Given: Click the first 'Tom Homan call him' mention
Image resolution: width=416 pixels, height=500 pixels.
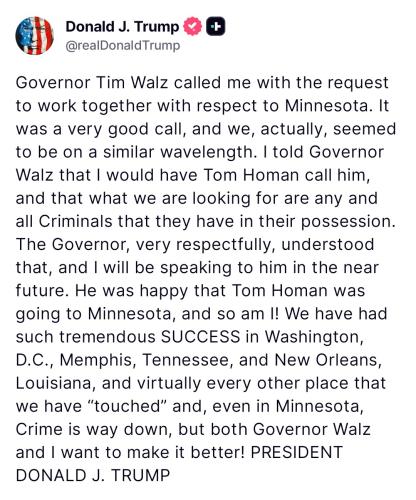Looking at the screenshot, I should 286,175.
